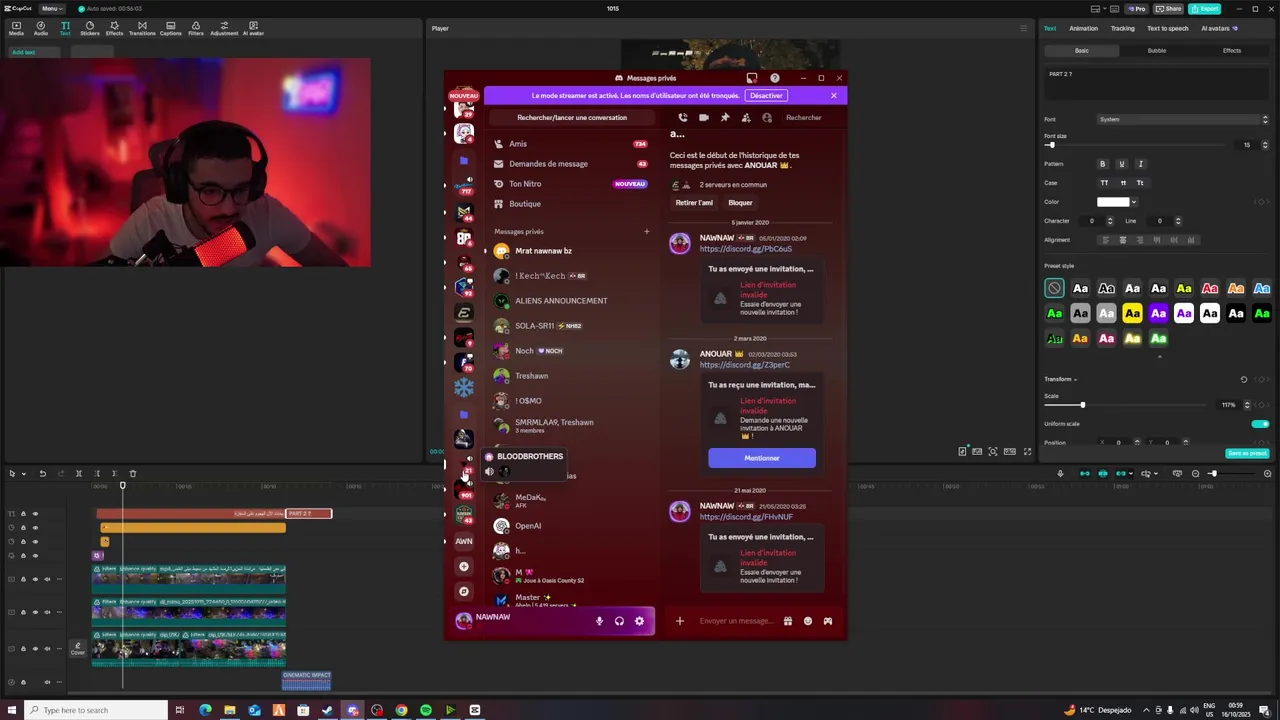Viewport: 1280px width, 720px height.
Task: Open the Media panel in CapCut
Action: tap(16, 28)
